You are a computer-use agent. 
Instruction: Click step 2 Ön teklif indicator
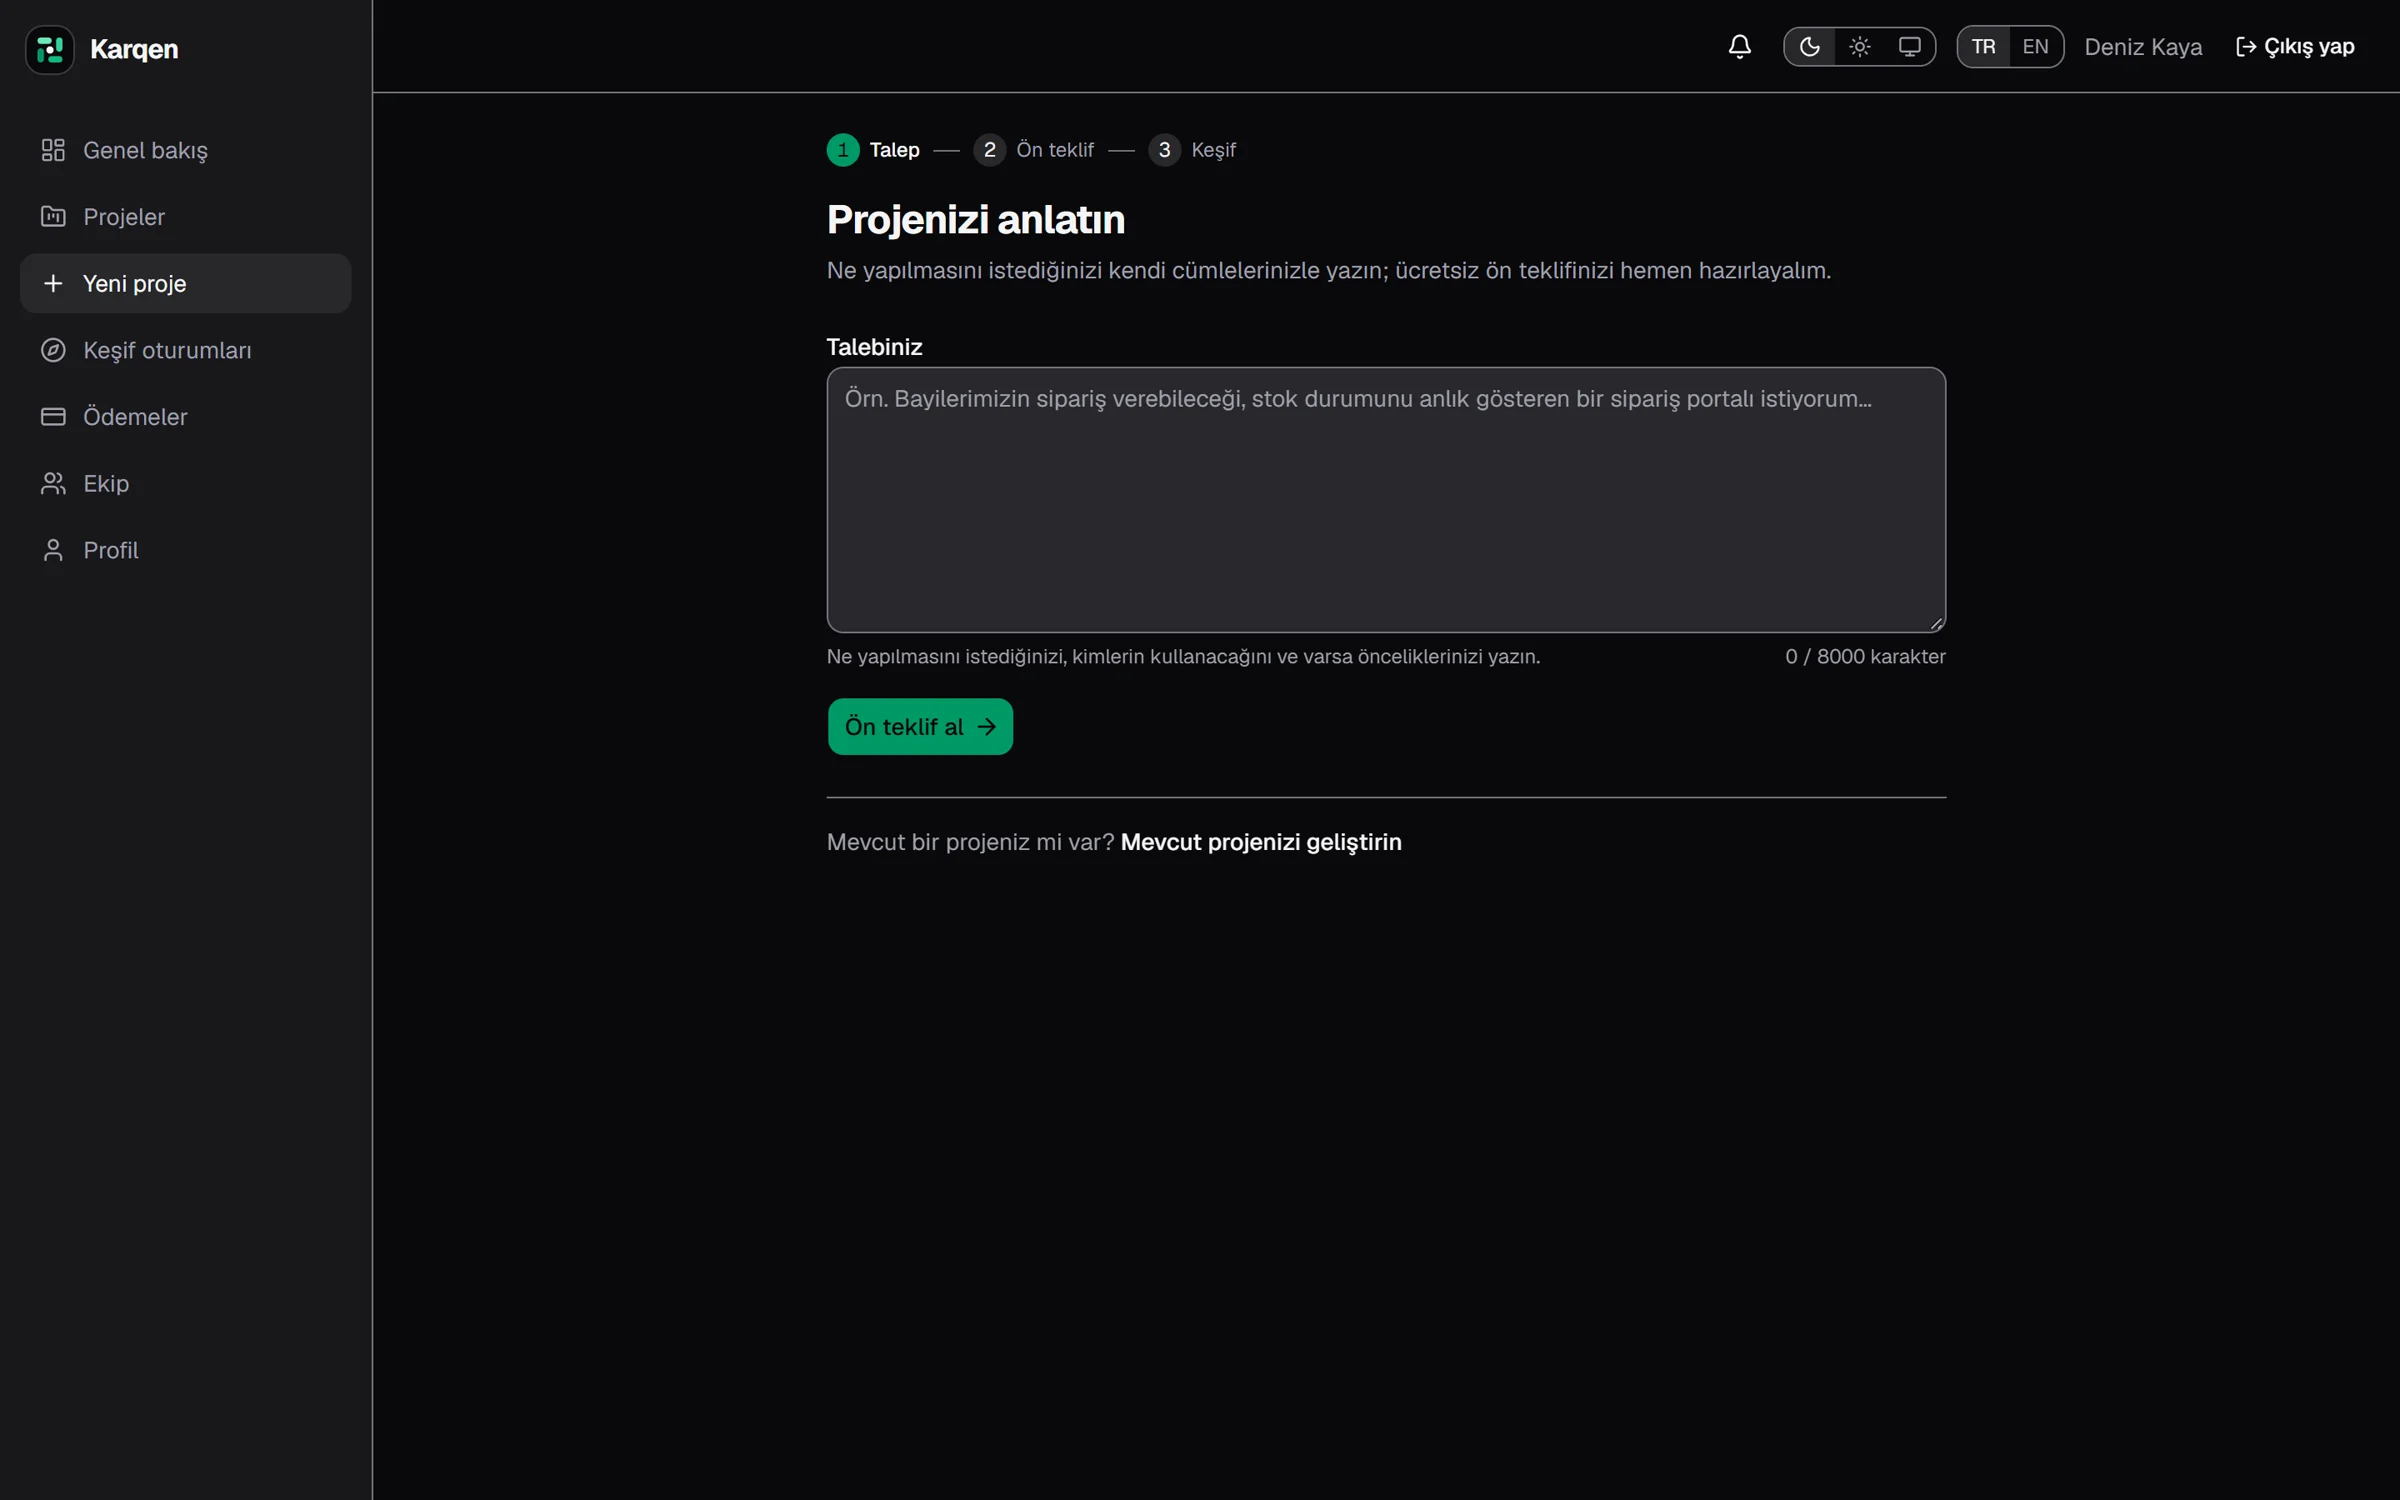click(x=1034, y=150)
